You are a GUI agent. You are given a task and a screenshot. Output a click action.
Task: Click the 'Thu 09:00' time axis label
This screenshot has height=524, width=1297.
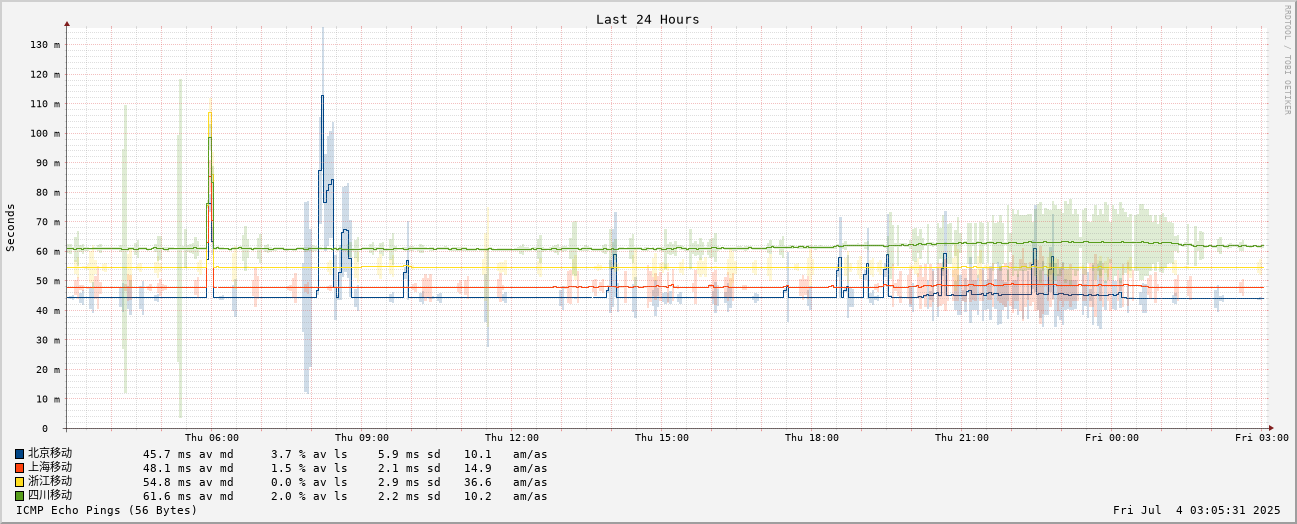(x=362, y=437)
